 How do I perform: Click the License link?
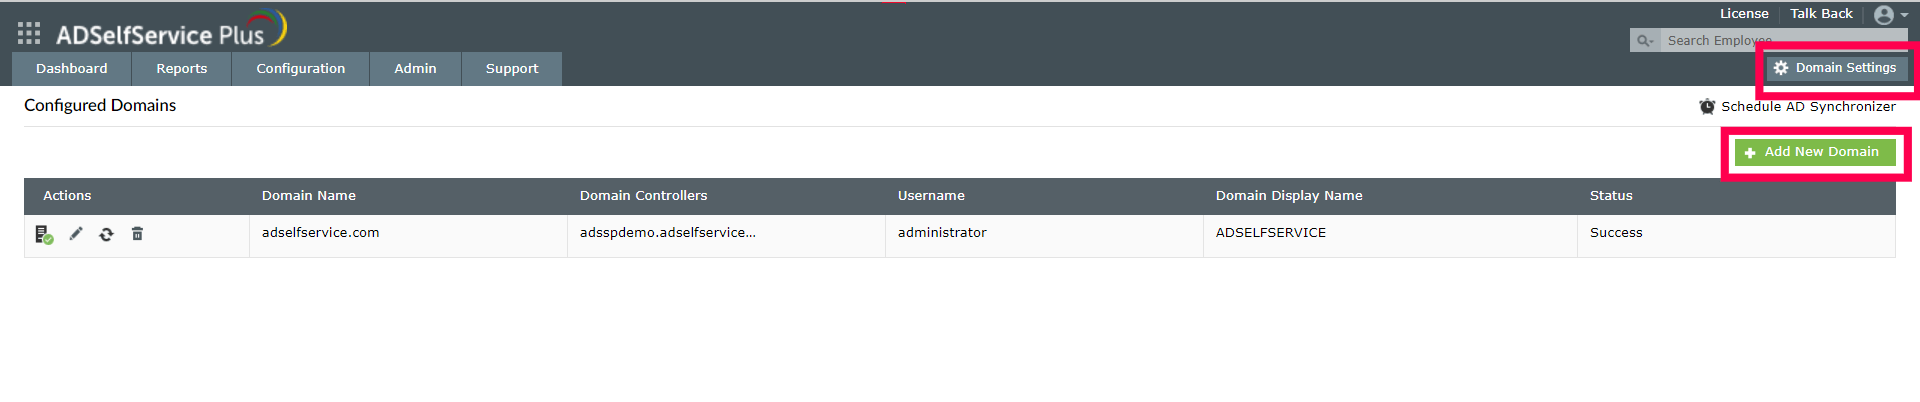tap(1744, 14)
